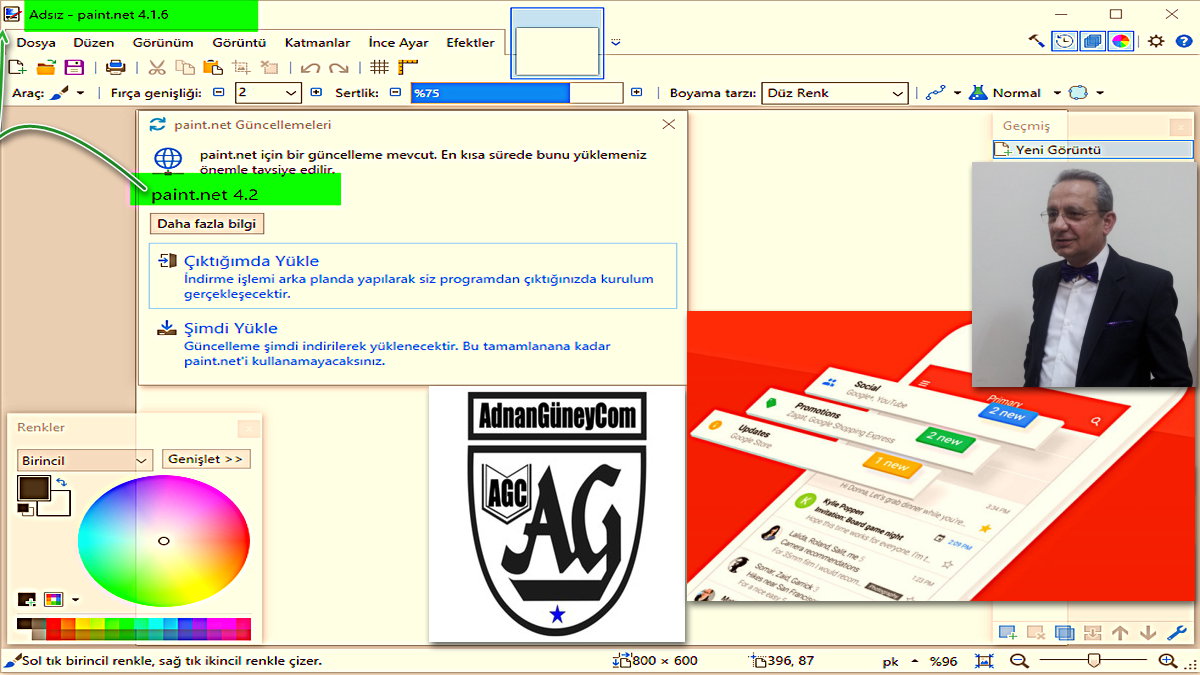
Task: Open the pk units dropdown arrow
Action: (915, 661)
